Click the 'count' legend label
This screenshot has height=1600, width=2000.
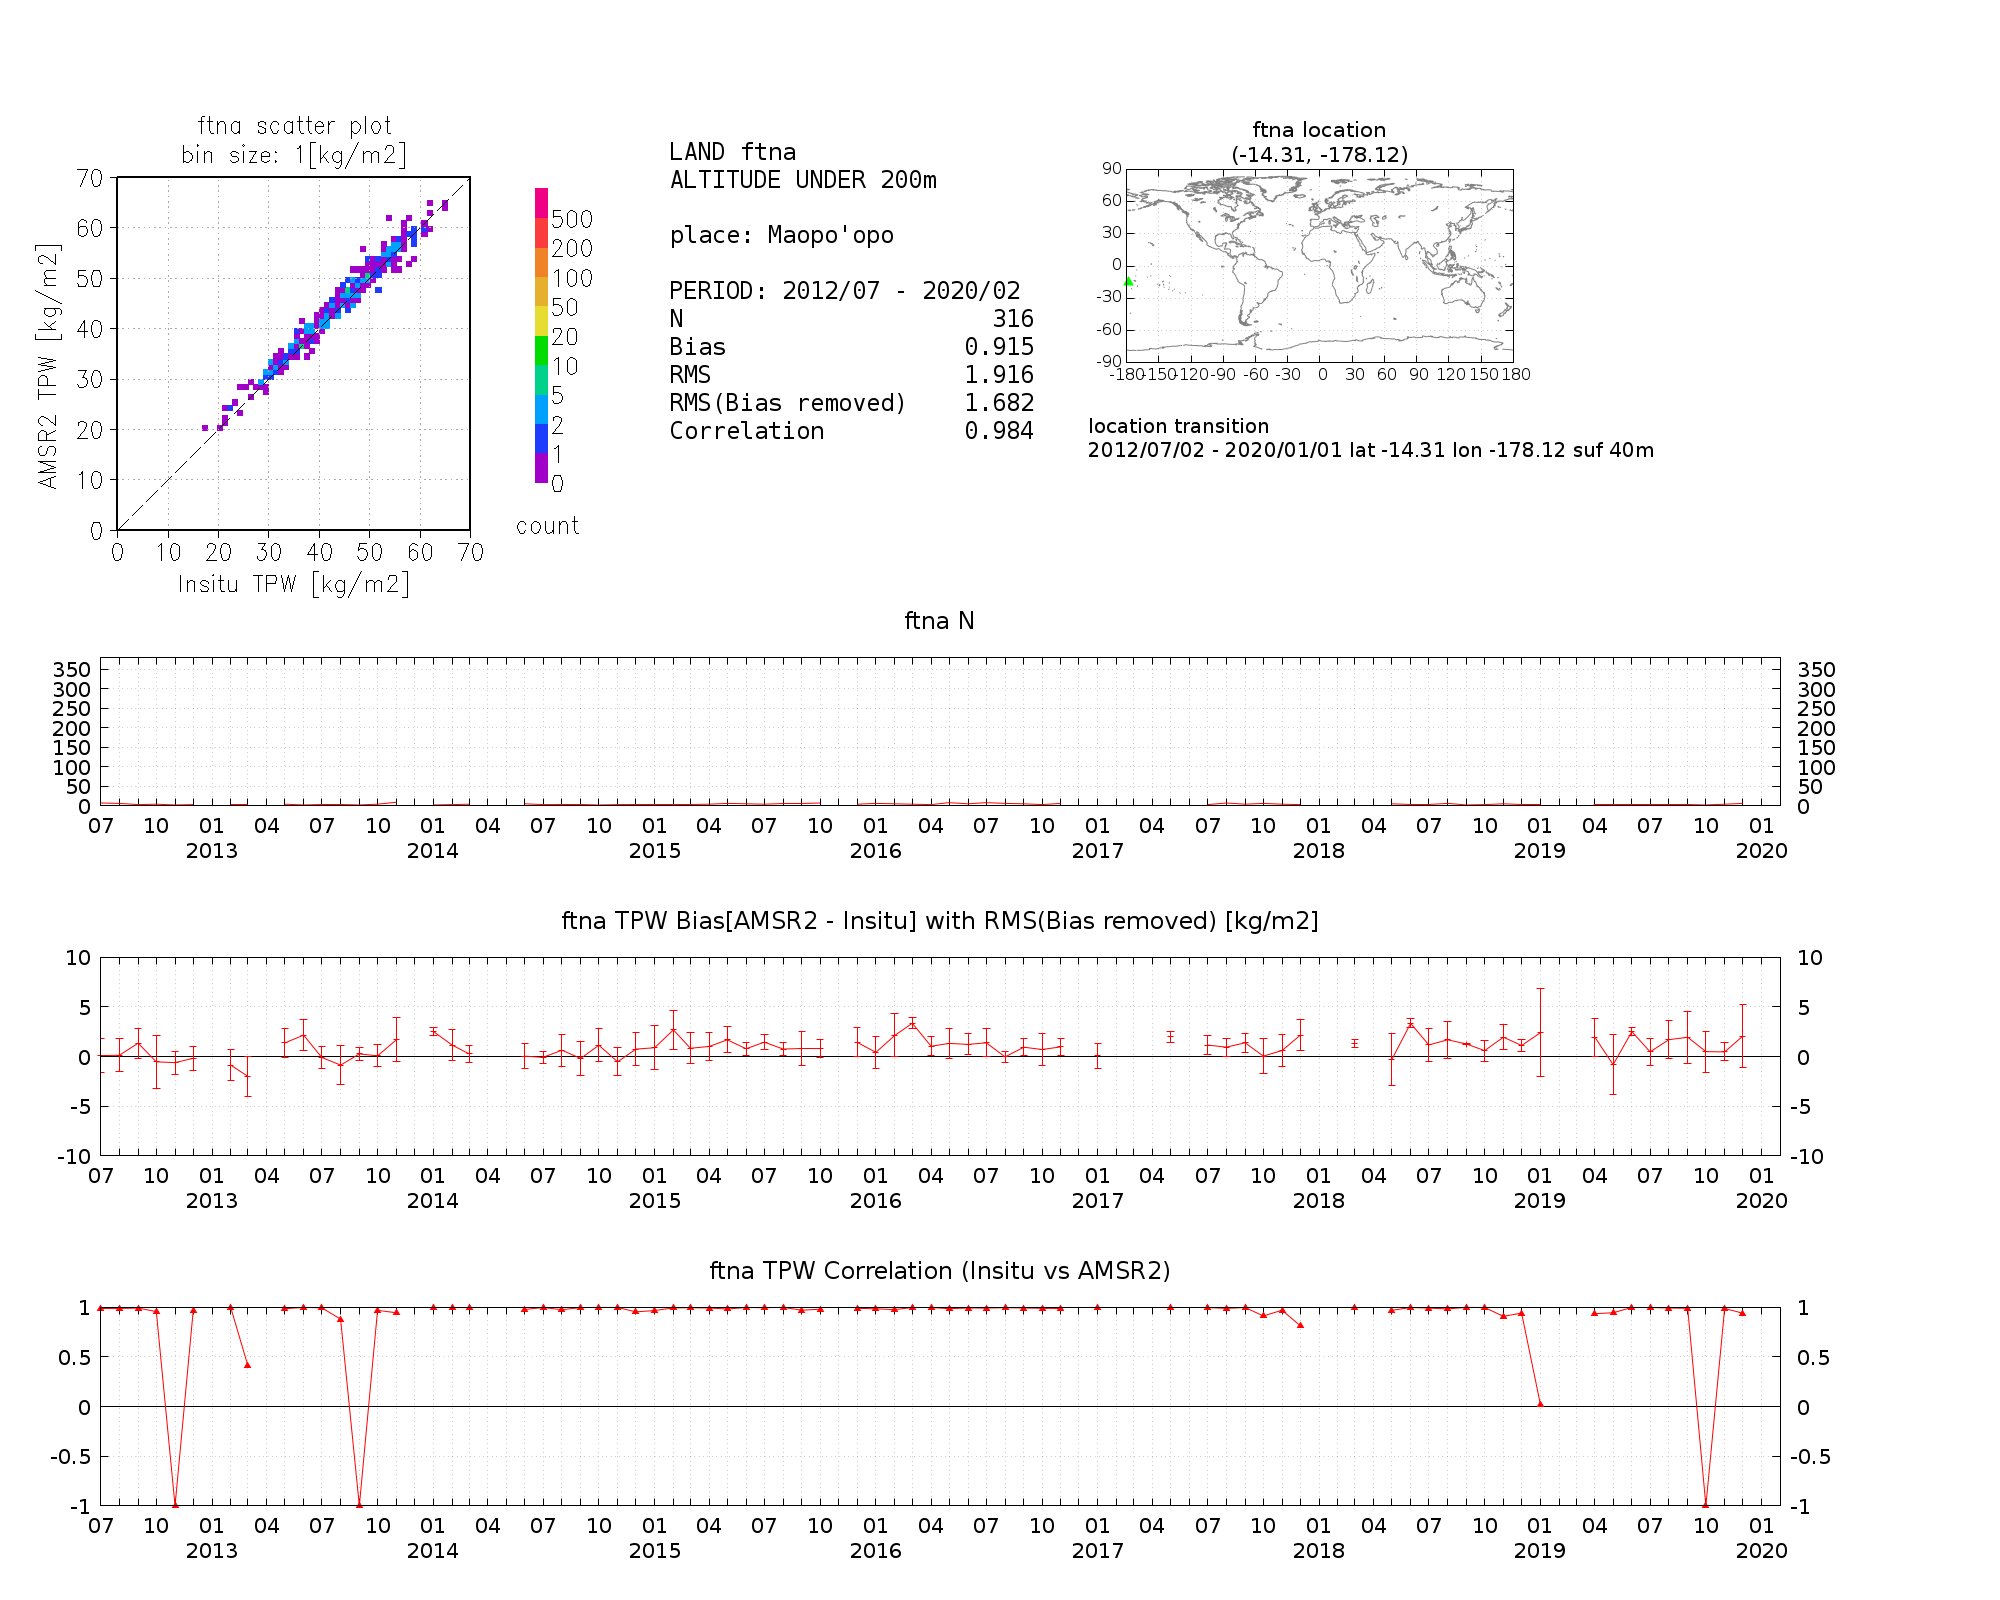547,526
